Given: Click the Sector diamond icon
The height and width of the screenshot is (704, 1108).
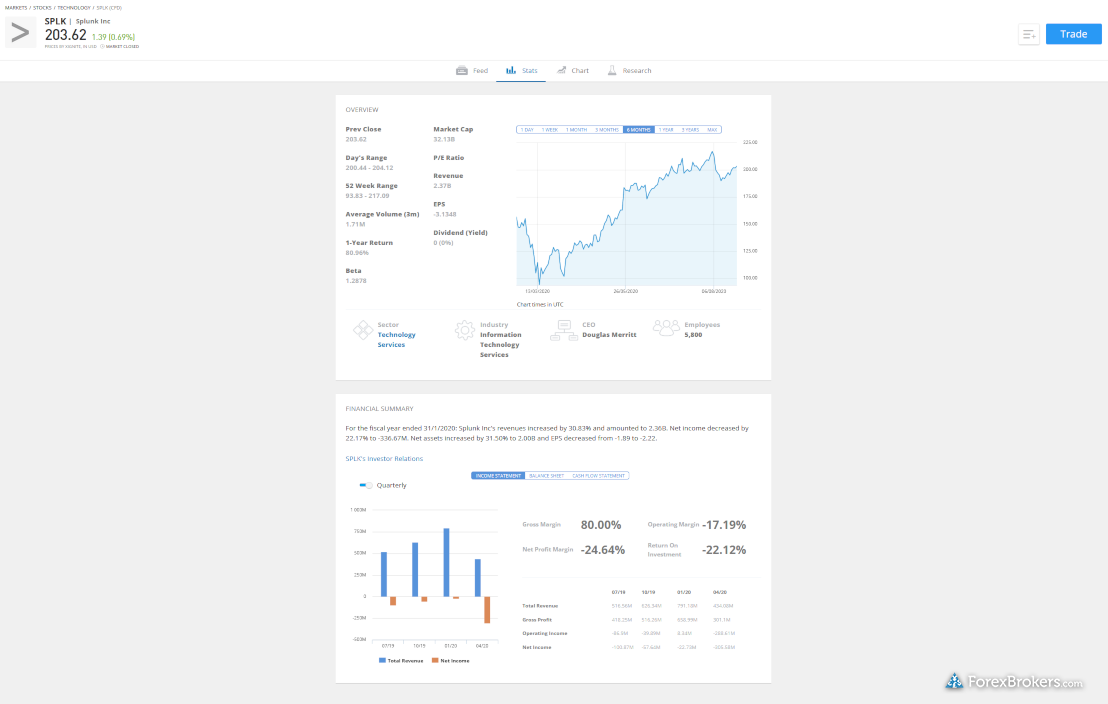Looking at the screenshot, I should tap(363, 330).
